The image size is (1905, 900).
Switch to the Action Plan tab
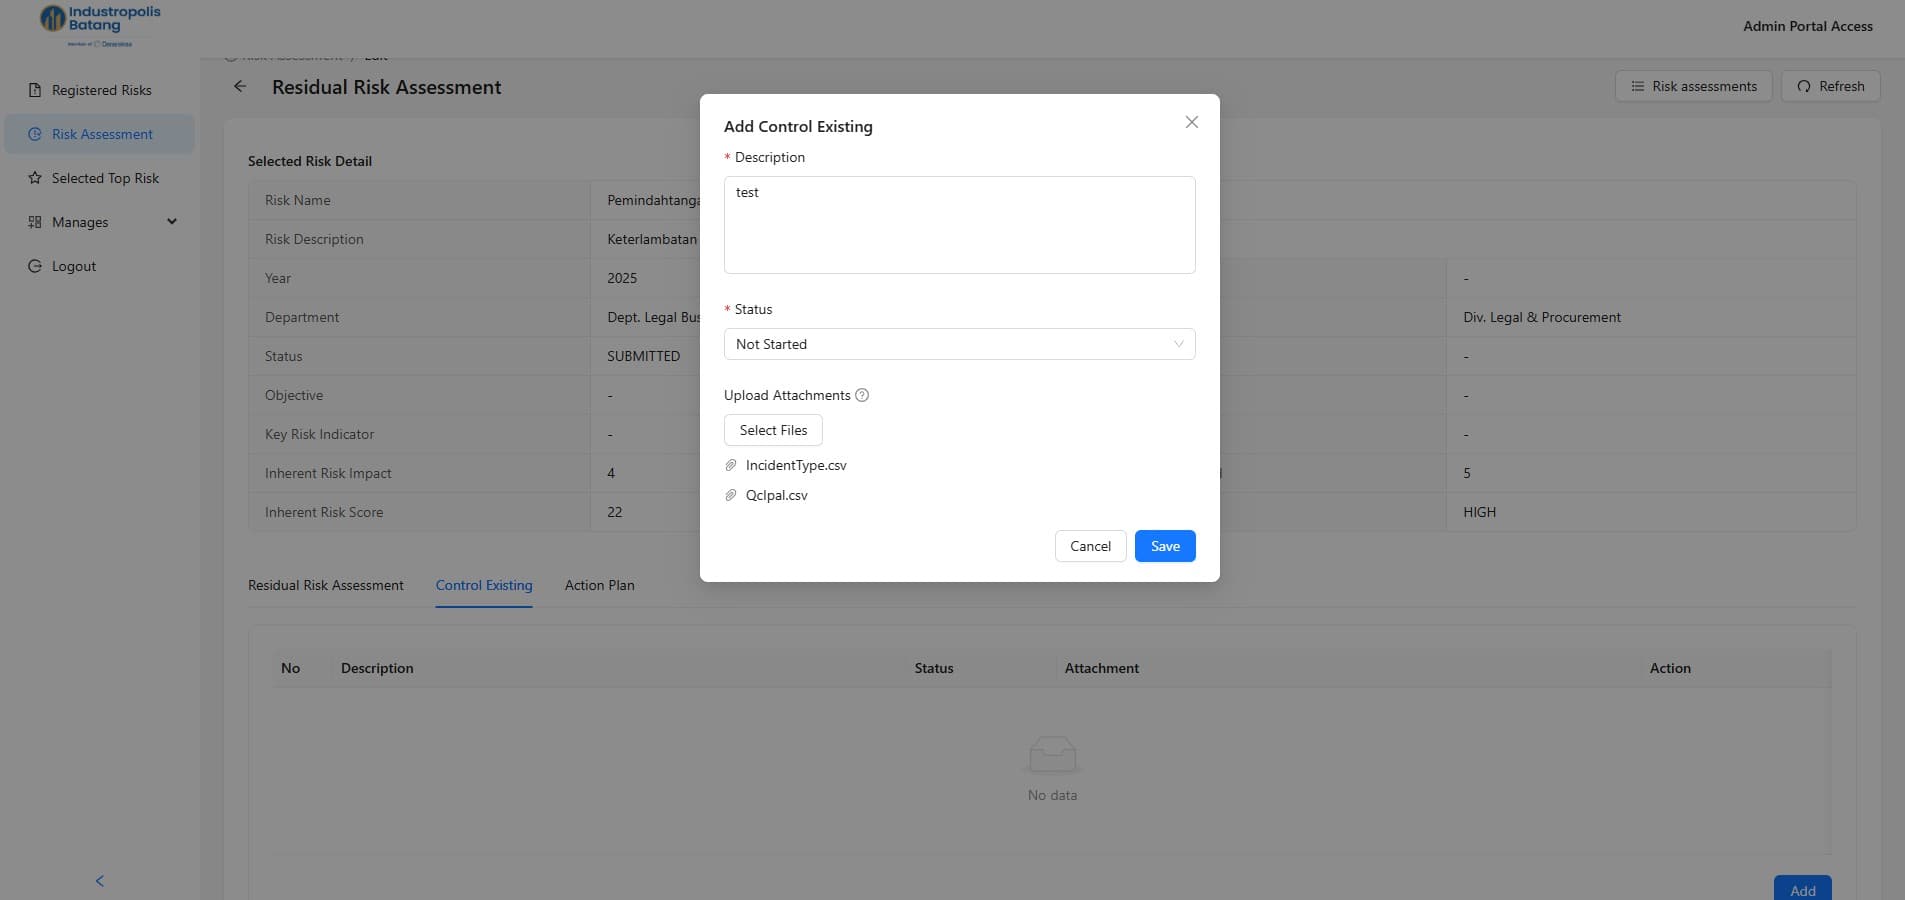(x=600, y=585)
